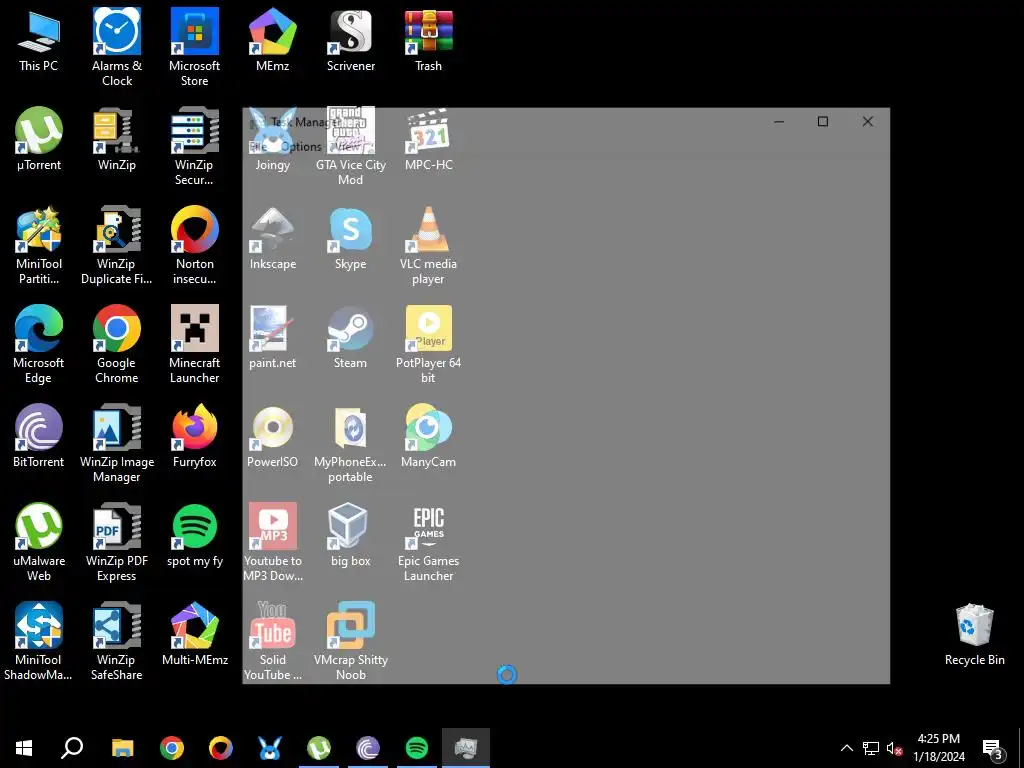This screenshot has height=768, width=1024.
Task: Click the big box desktop icon
Action: [x=351, y=535]
